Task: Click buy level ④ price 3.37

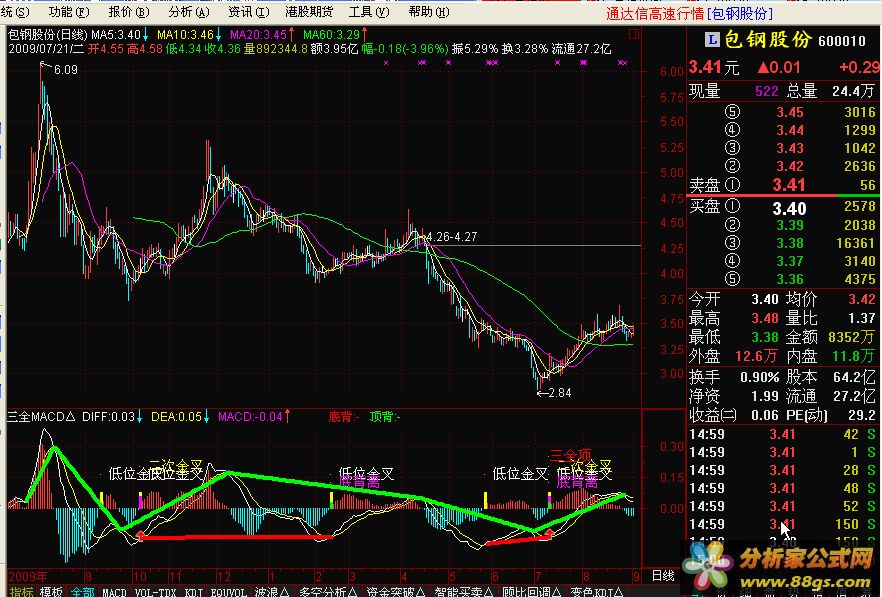Action: (x=790, y=261)
